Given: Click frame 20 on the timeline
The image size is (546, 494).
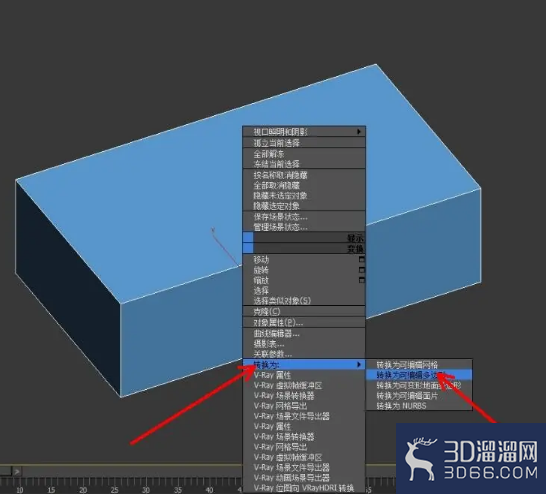Looking at the screenshot, I should tap(83, 489).
